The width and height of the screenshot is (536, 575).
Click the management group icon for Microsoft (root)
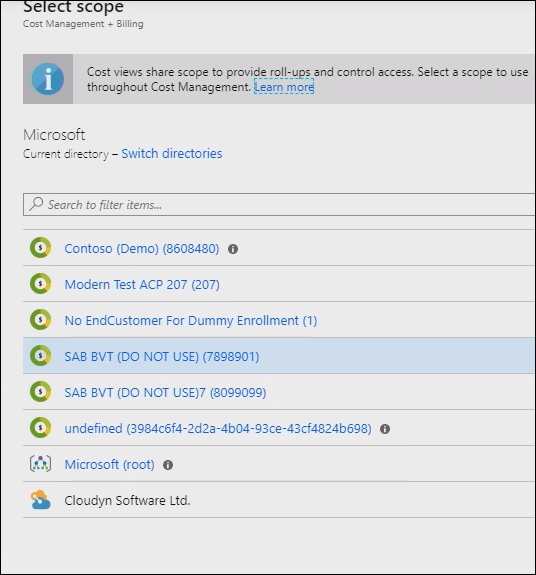(x=40, y=464)
